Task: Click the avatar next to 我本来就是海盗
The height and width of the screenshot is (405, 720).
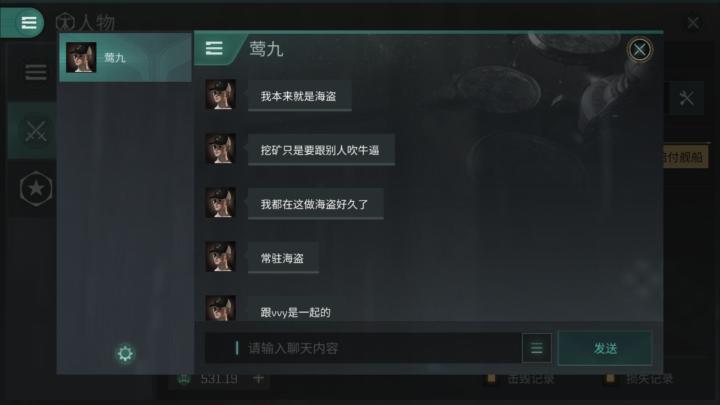Action: coord(220,95)
